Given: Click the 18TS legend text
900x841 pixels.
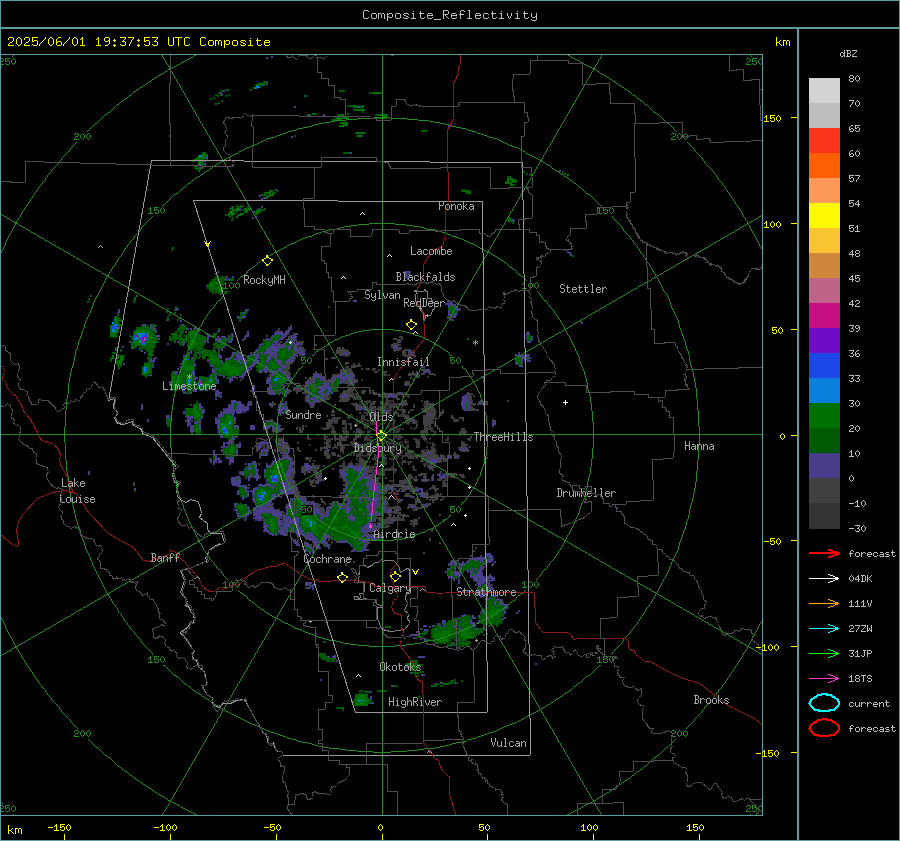Looking at the screenshot, I should pos(860,679).
